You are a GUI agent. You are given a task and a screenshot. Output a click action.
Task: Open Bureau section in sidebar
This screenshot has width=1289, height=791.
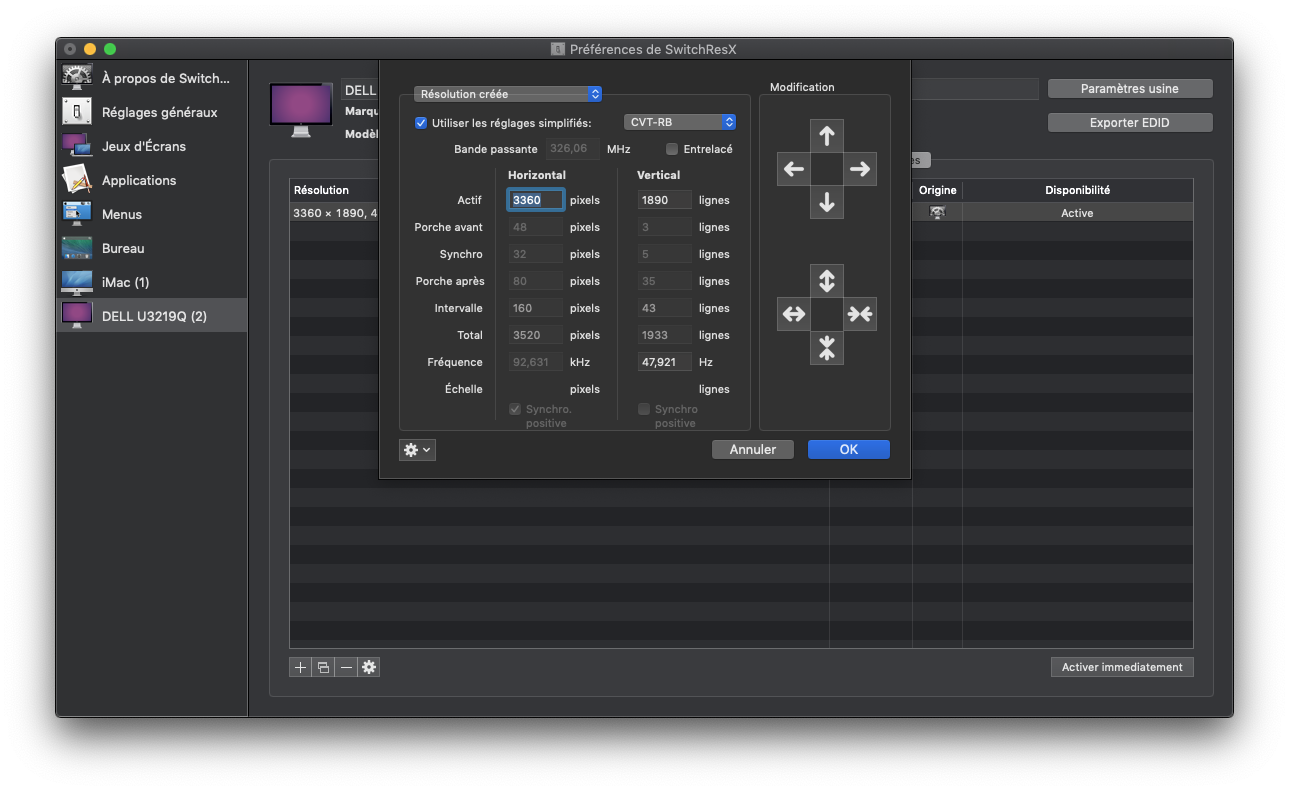click(x=151, y=248)
